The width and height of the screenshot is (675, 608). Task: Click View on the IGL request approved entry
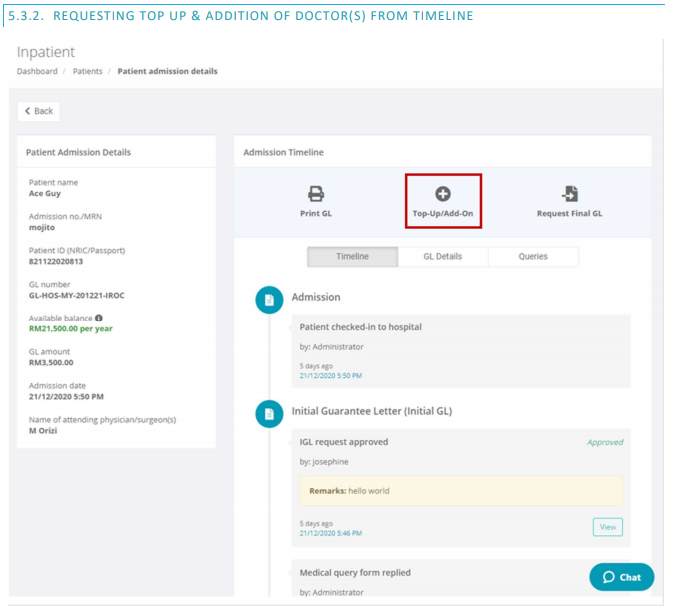point(607,527)
